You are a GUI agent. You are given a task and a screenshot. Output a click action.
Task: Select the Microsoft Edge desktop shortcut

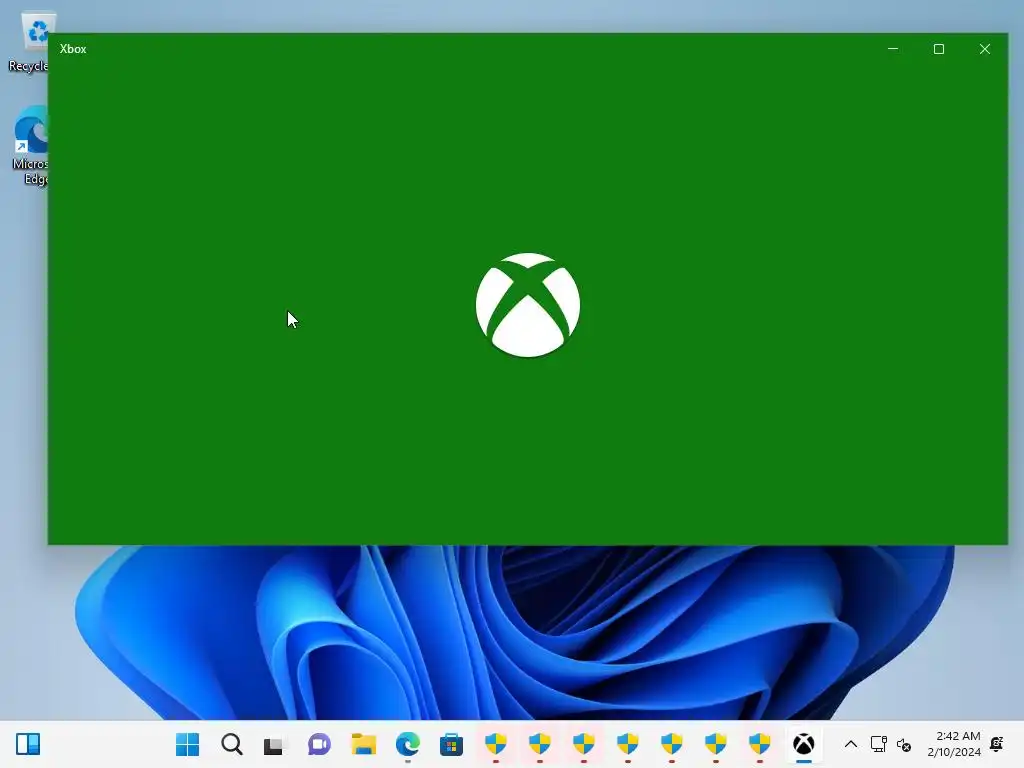coord(30,146)
